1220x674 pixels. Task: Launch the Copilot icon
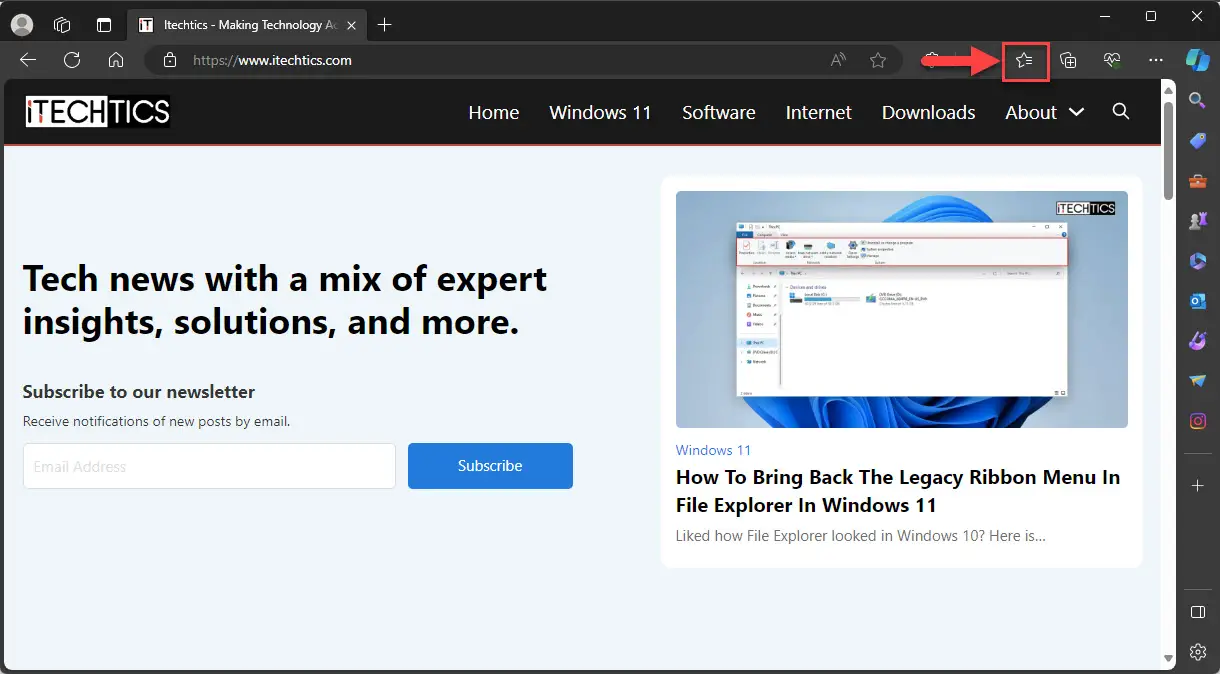click(1197, 60)
